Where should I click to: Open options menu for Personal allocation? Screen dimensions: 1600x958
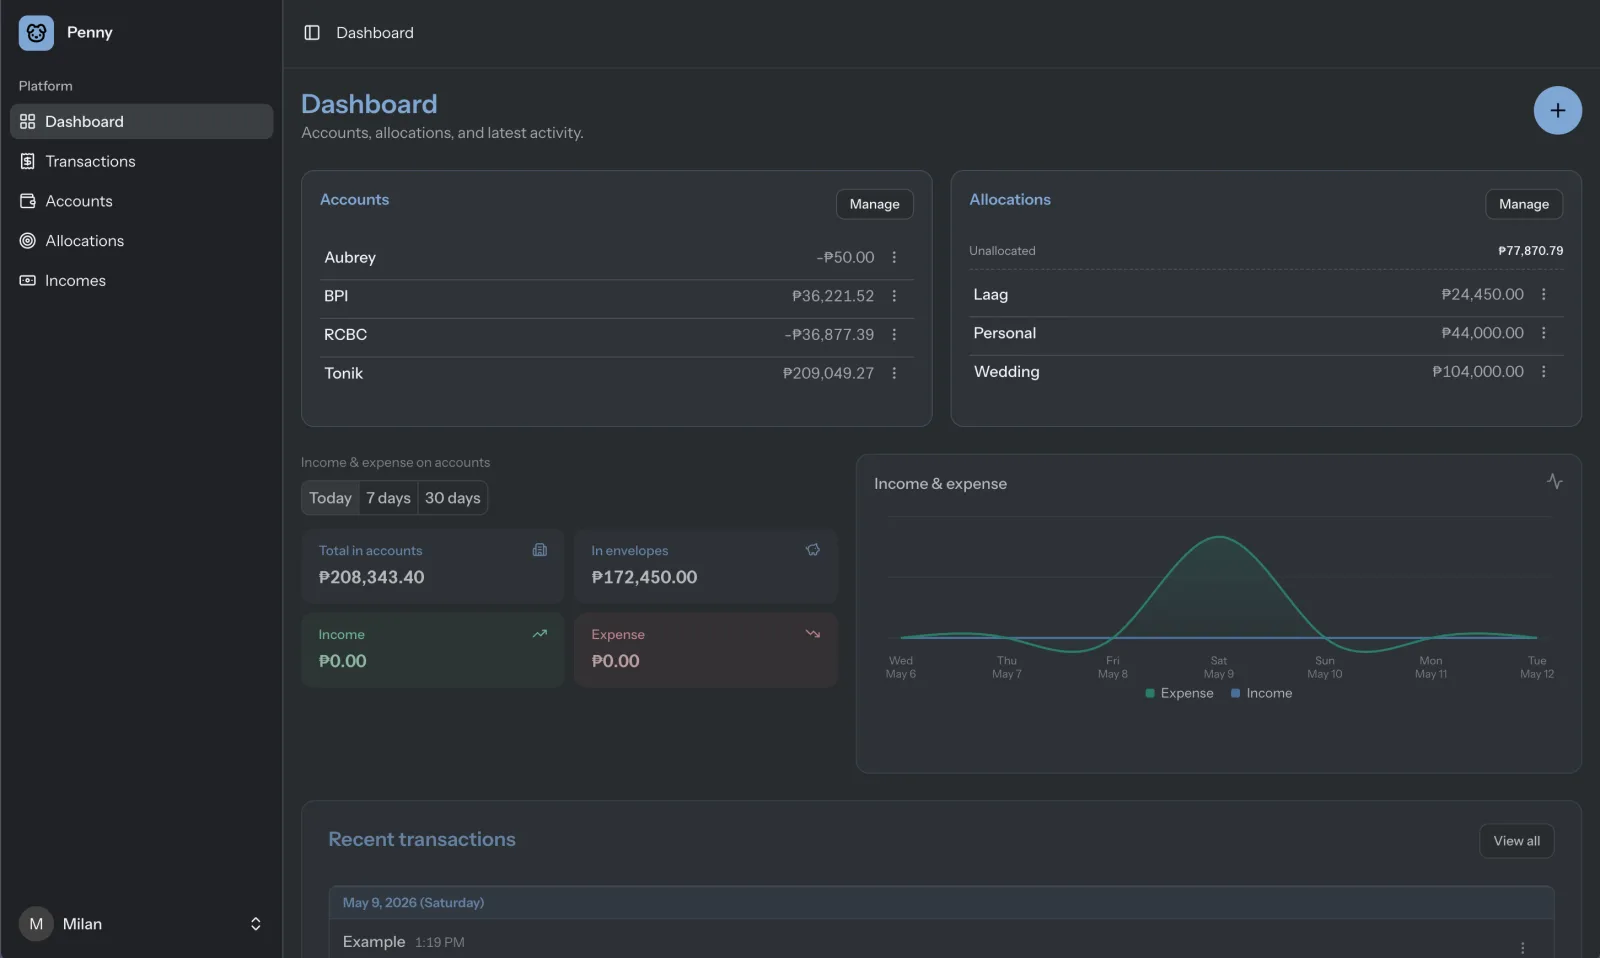pyautogui.click(x=1543, y=333)
